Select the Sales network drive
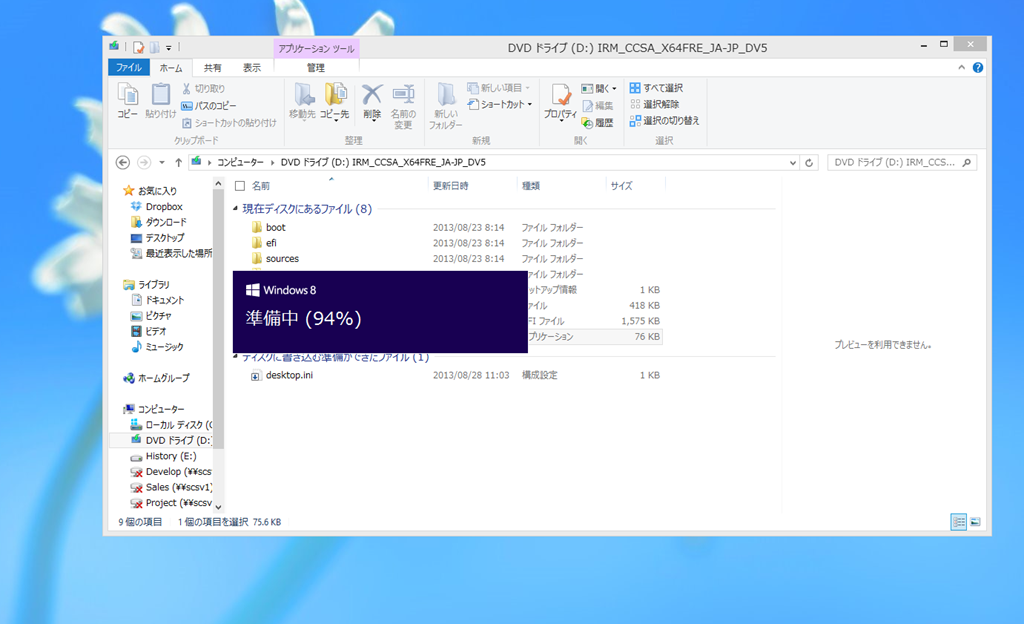The height and width of the screenshot is (624, 1024). point(179,488)
